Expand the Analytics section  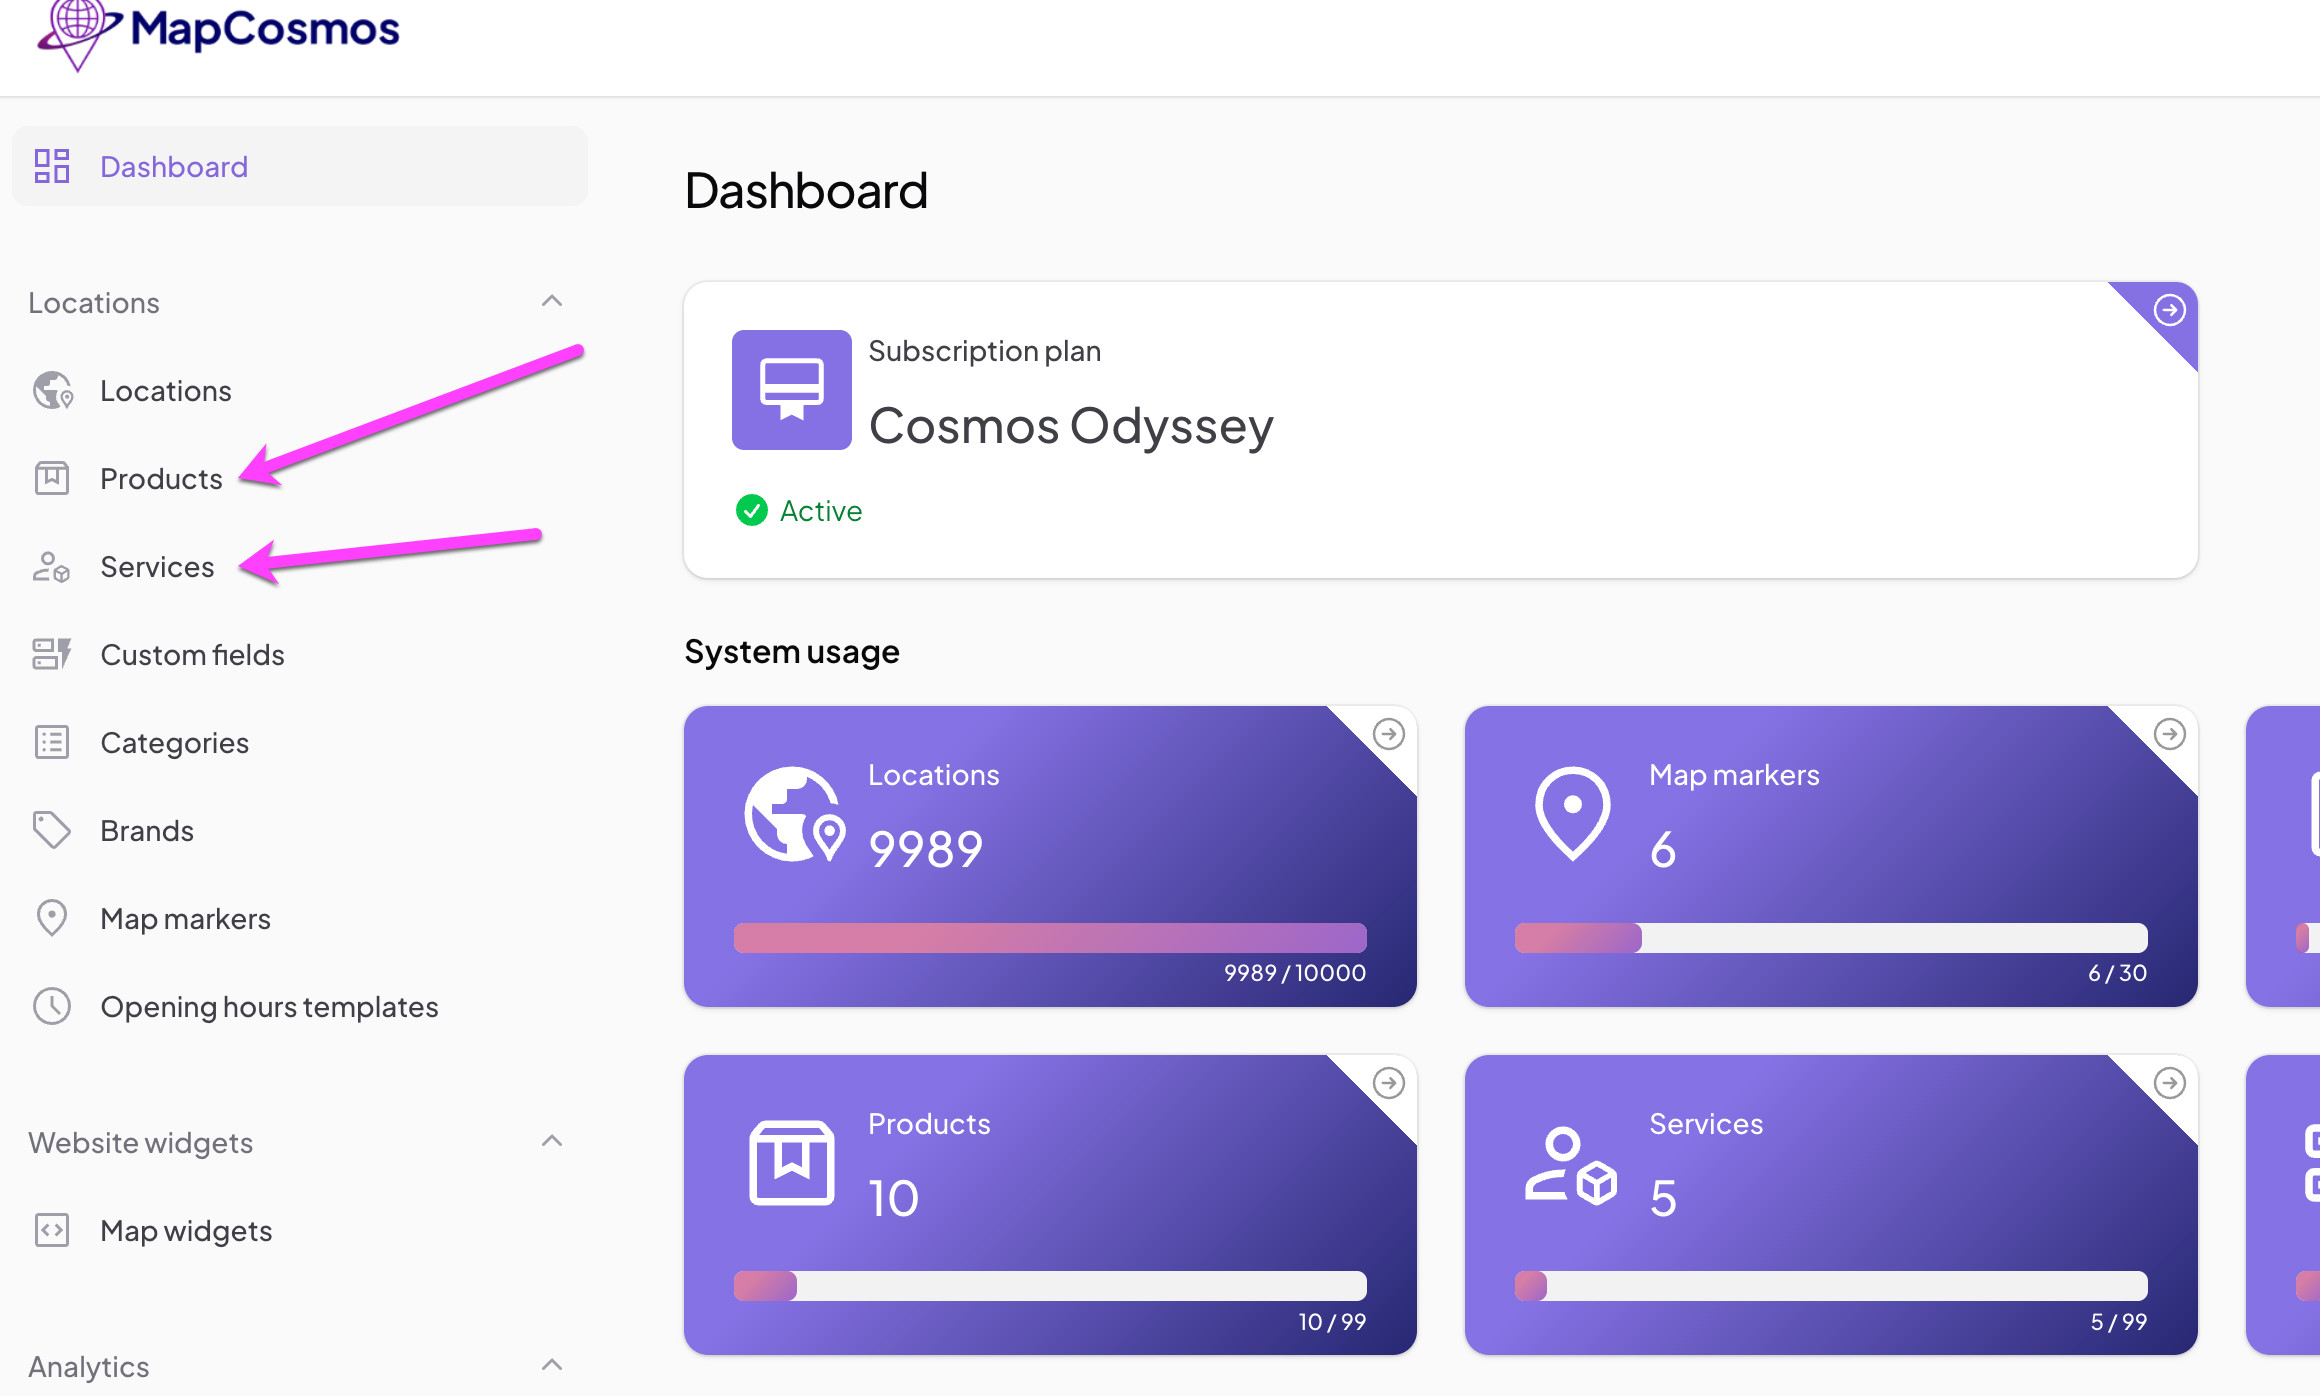click(x=551, y=1365)
